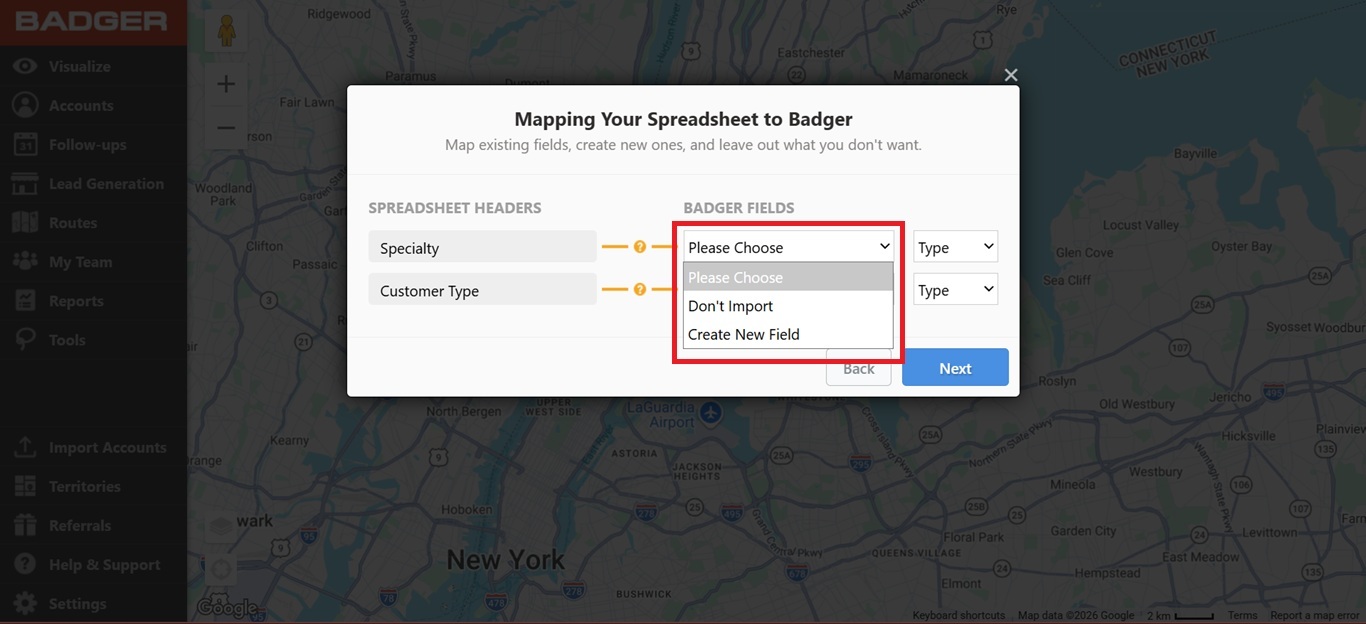
Task: Click the Customer Type spreadsheet header field
Action: pos(482,290)
